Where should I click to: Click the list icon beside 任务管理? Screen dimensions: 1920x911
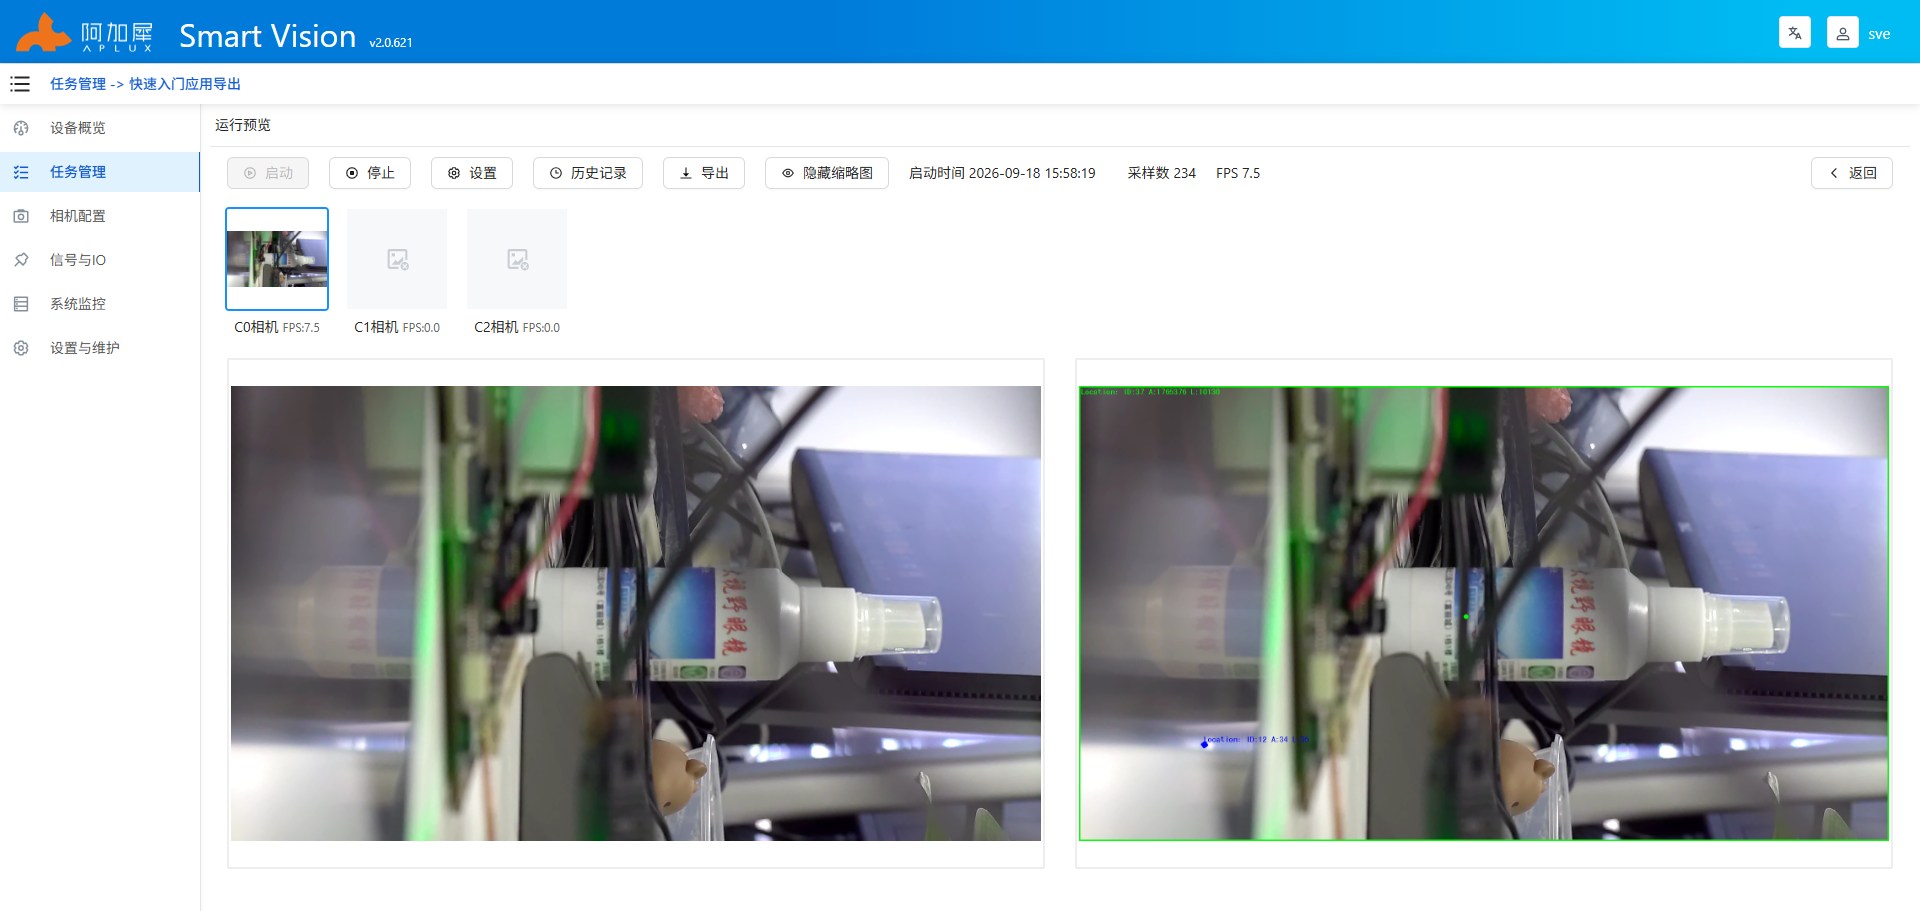pyautogui.click(x=21, y=172)
